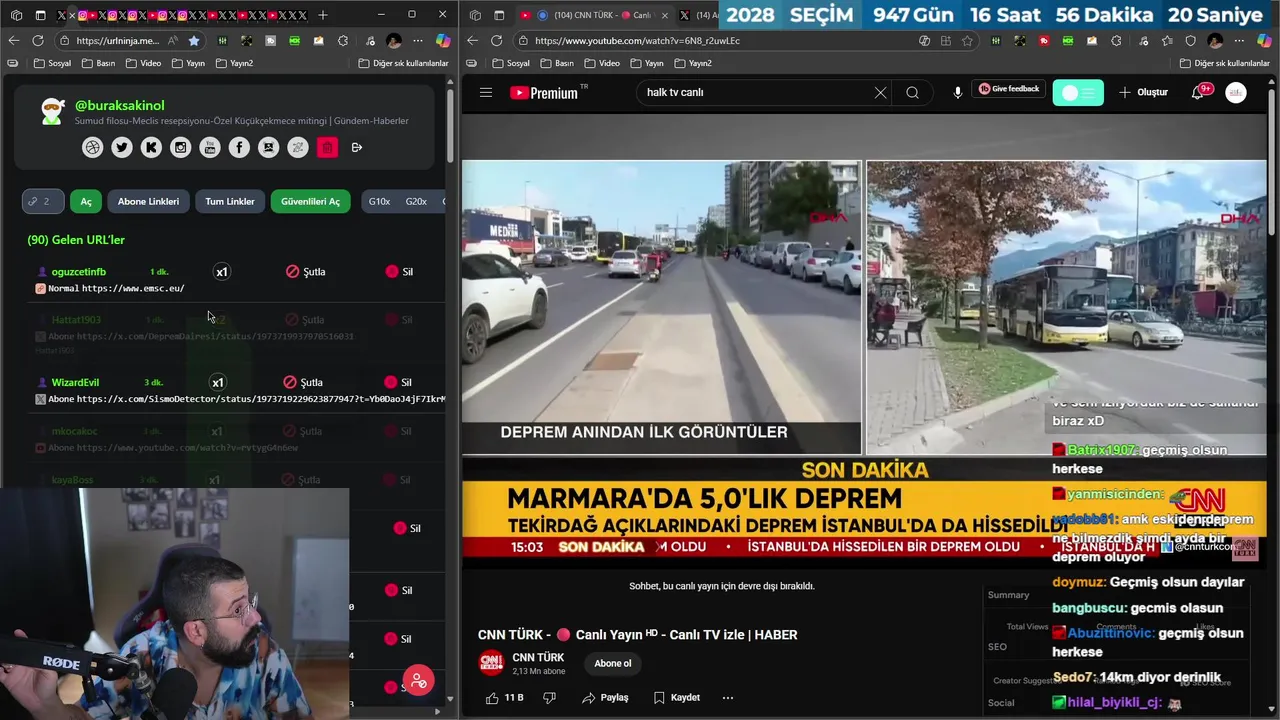
Task: Click Abone Linkleri button
Action: pyautogui.click(x=148, y=201)
